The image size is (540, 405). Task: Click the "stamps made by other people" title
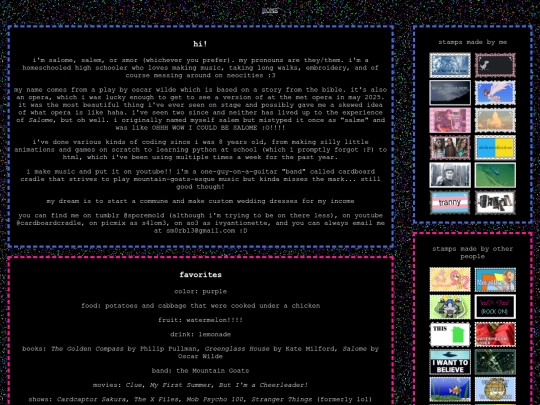[x=472, y=252]
